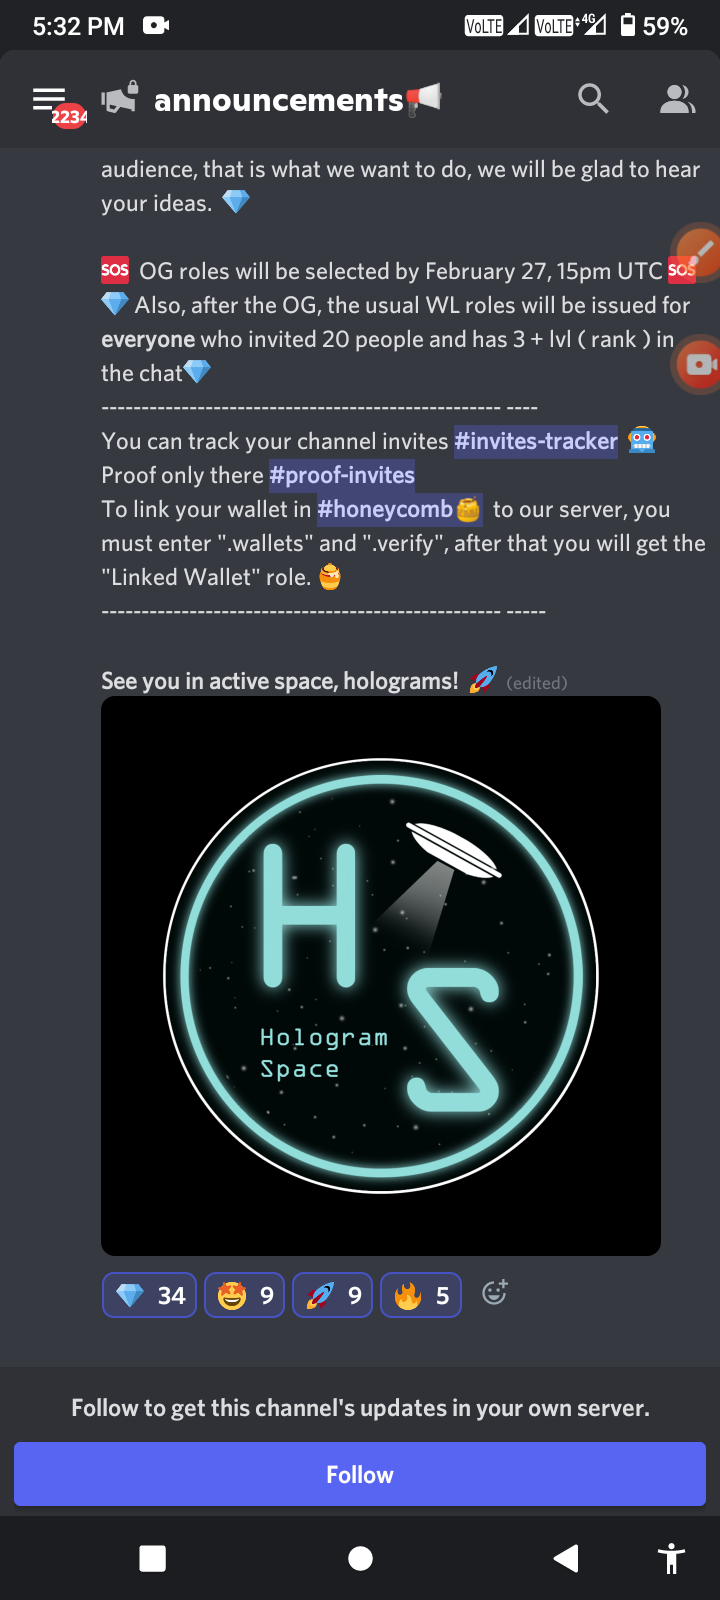This screenshot has width=720, height=1600.
Task: Tap the Android back triangle button
Action: pos(566,1558)
